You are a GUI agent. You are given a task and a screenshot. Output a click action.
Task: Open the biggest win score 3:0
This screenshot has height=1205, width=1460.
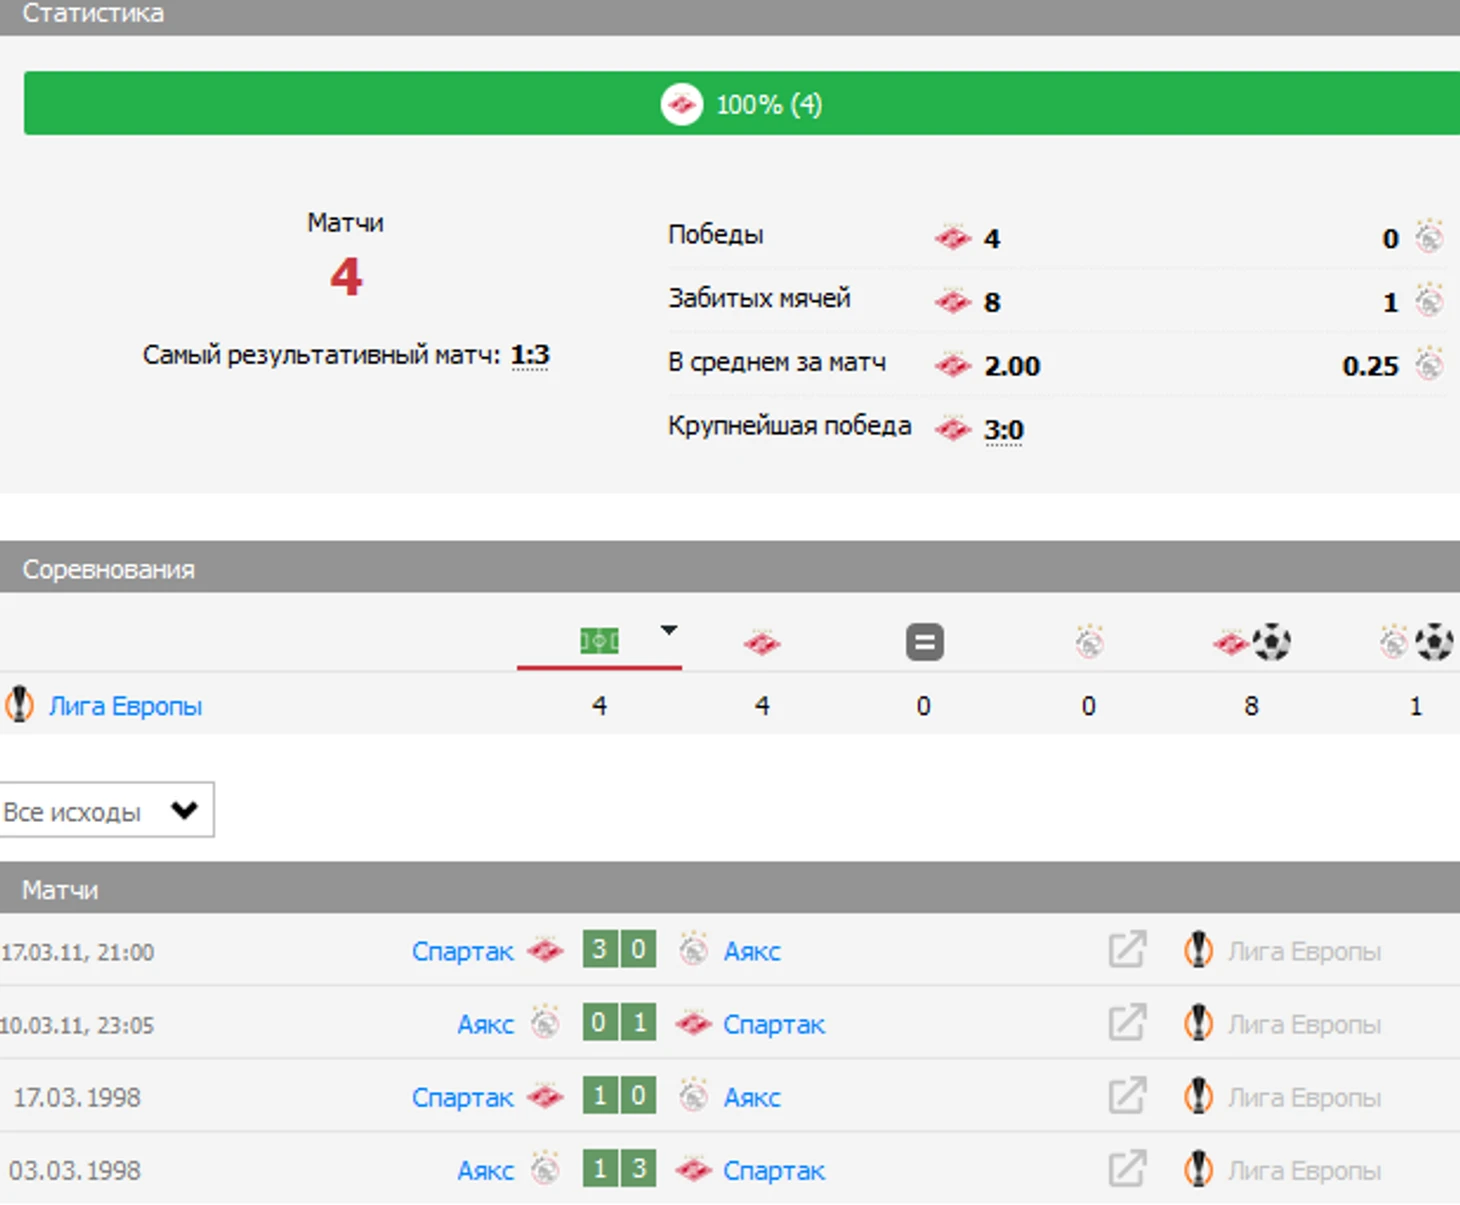pos(1004,430)
